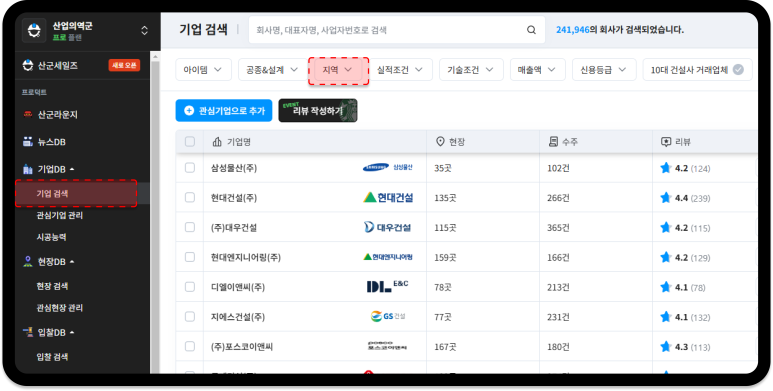The height and width of the screenshot is (391, 773).
Task: Check the 현대엔지니어링(주) row checkbox
Action: pyautogui.click(x=190, y=257)
